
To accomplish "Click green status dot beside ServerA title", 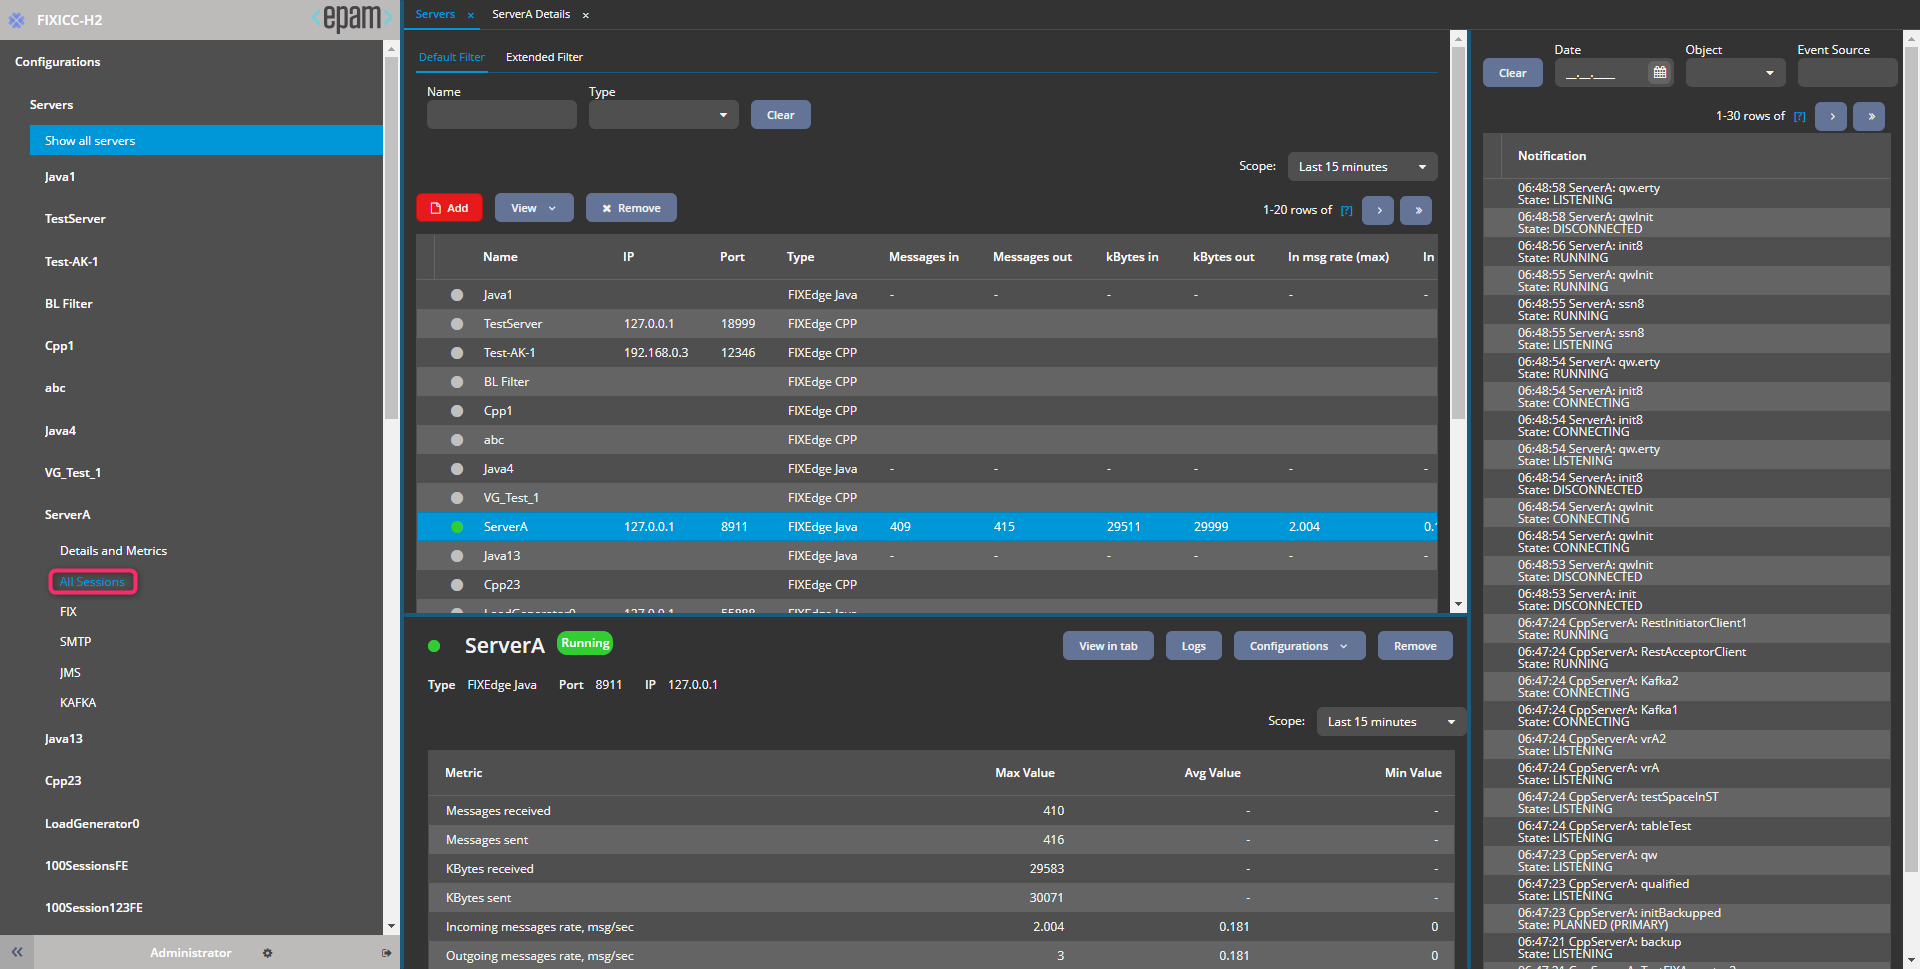I will point(434,646).
